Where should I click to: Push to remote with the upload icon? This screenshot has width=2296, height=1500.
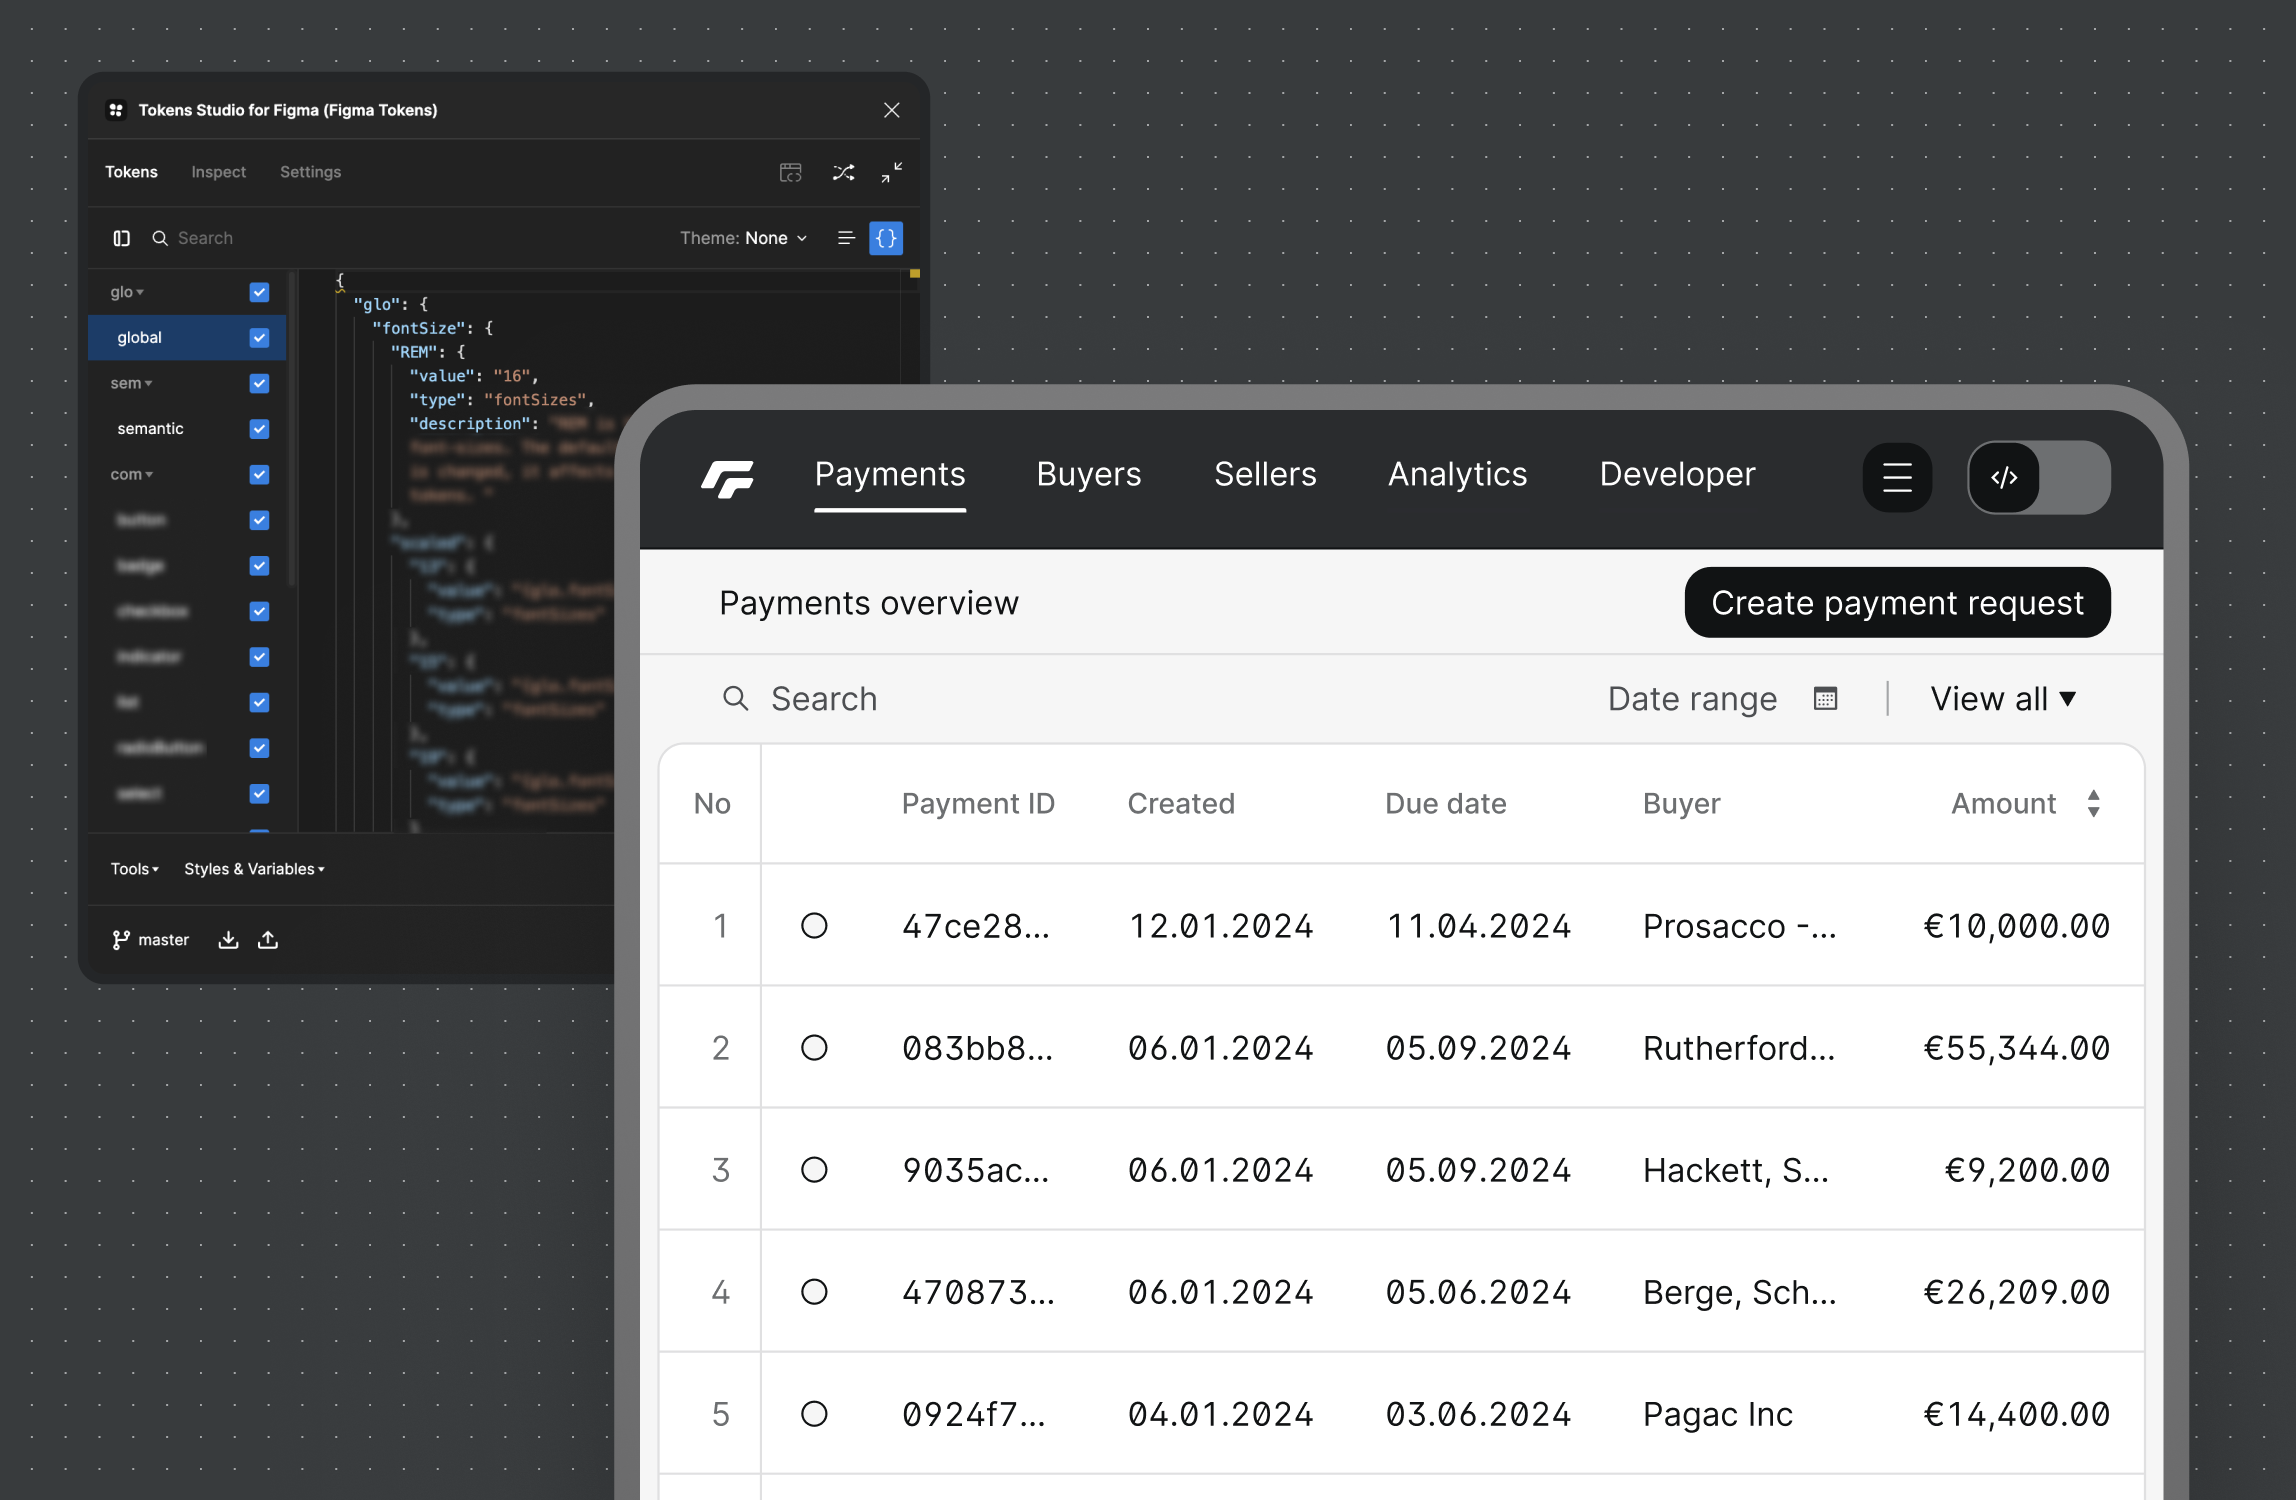tap(268, 940)
